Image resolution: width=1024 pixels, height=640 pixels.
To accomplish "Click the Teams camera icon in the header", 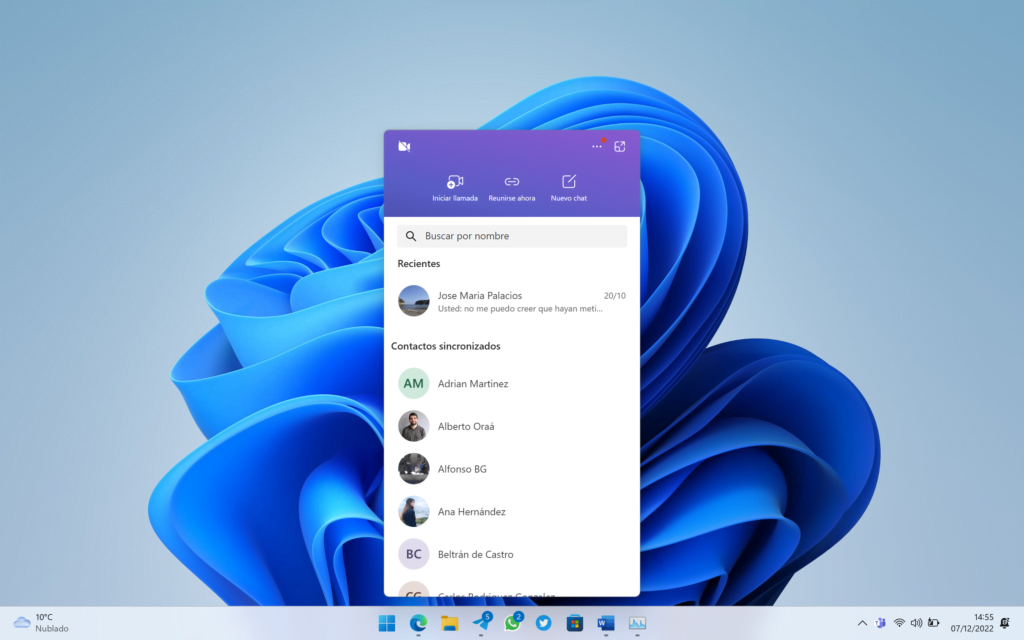I will (x=403, y=146).
